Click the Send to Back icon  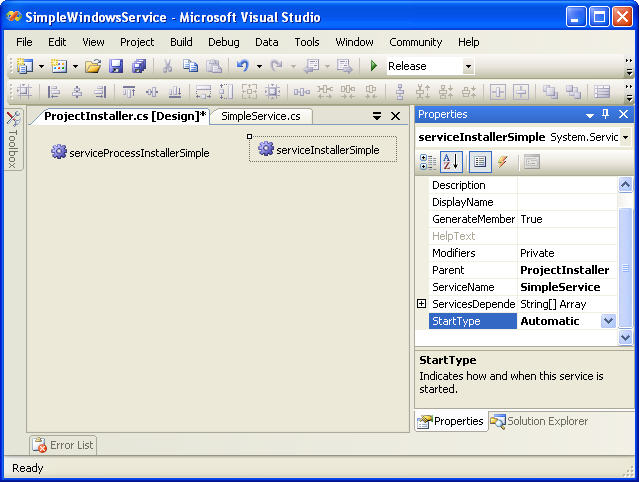click(x=573, y=92)
